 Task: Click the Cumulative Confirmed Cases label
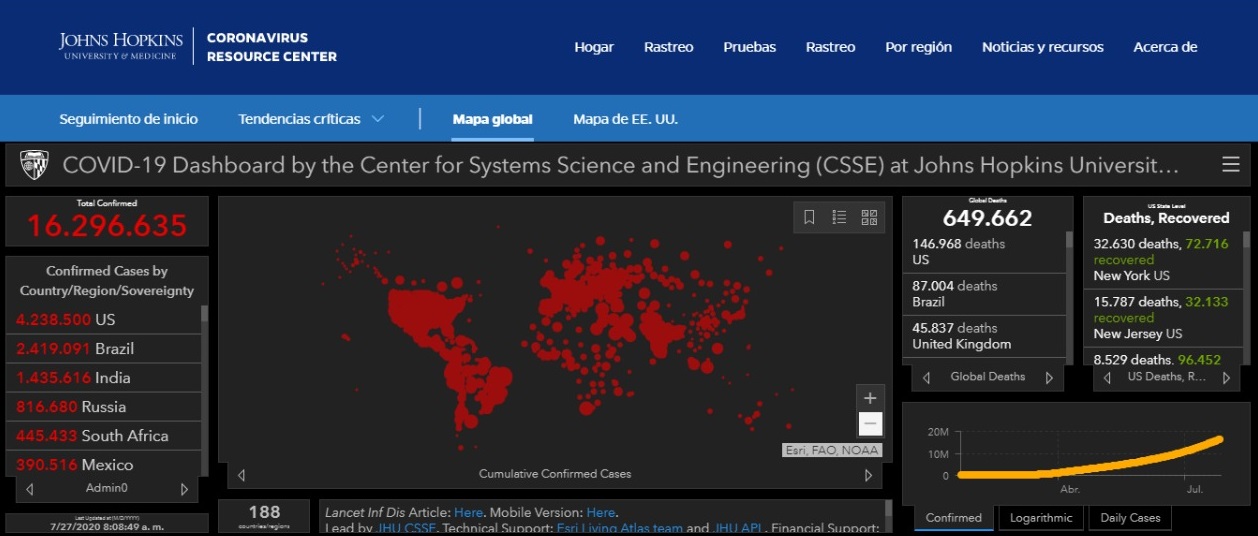(x=555, y=474)
